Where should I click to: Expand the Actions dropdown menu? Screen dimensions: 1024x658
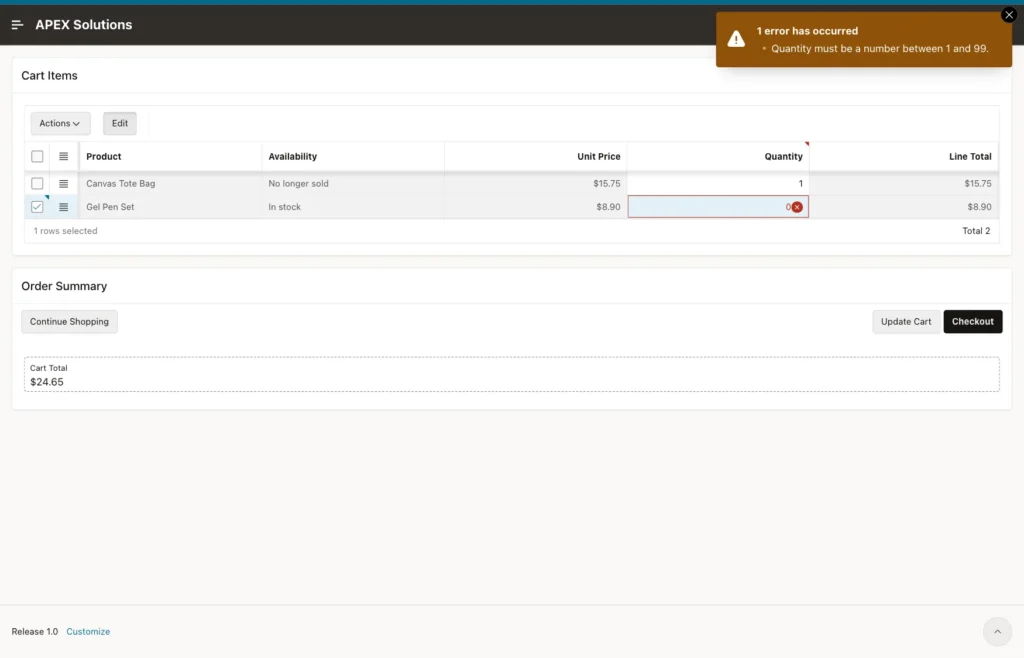click(60, 123)
